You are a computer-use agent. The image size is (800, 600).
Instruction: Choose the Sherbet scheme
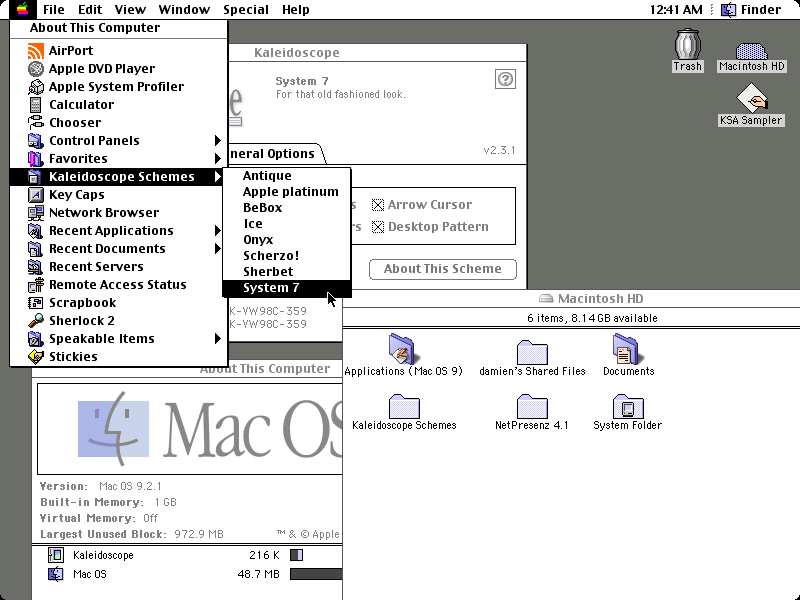click(287, 272)
